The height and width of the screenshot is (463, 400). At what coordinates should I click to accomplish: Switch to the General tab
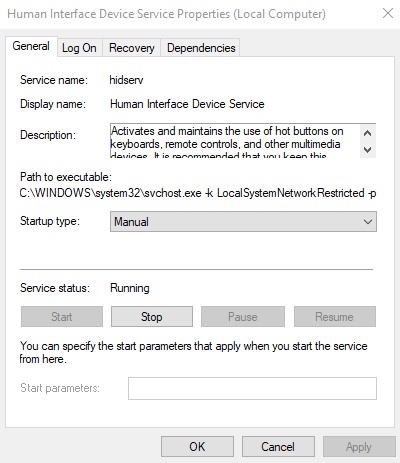tap(31, 46)
